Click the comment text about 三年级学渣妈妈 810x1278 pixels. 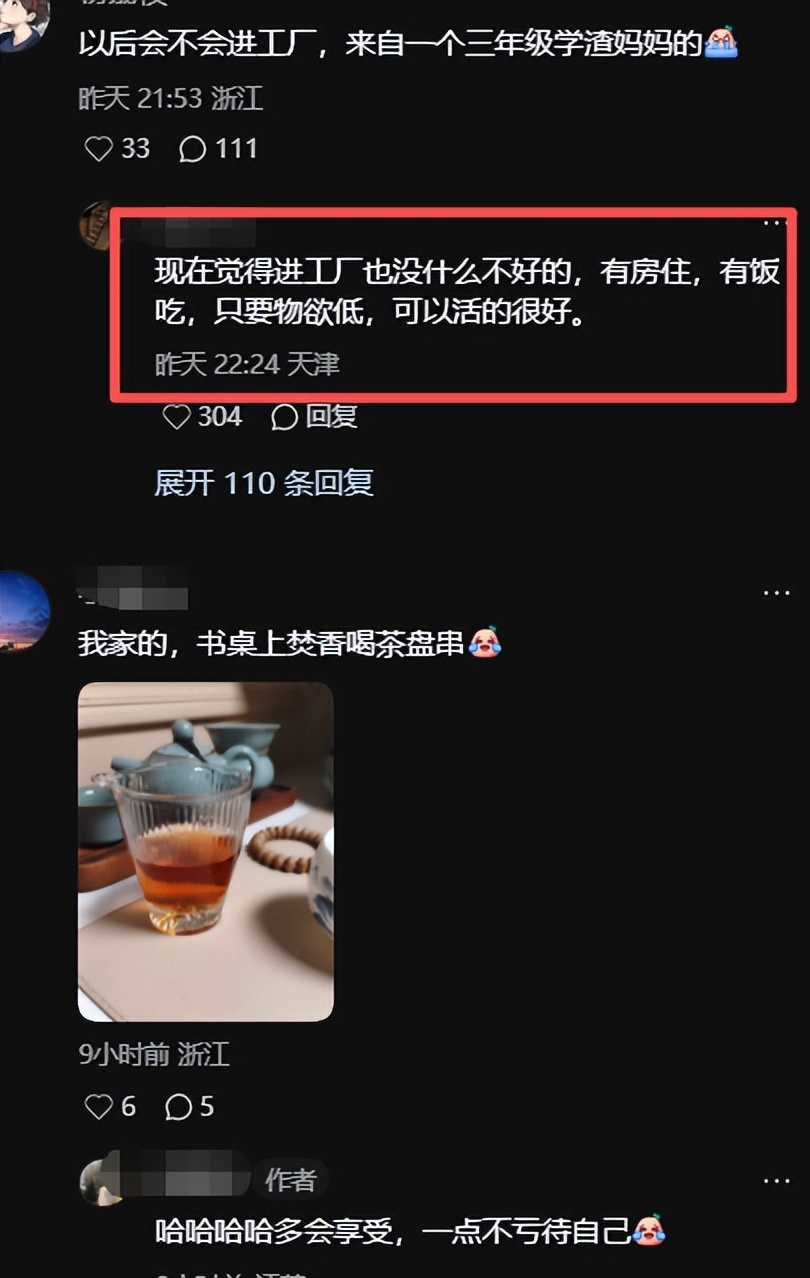(408, 44)
